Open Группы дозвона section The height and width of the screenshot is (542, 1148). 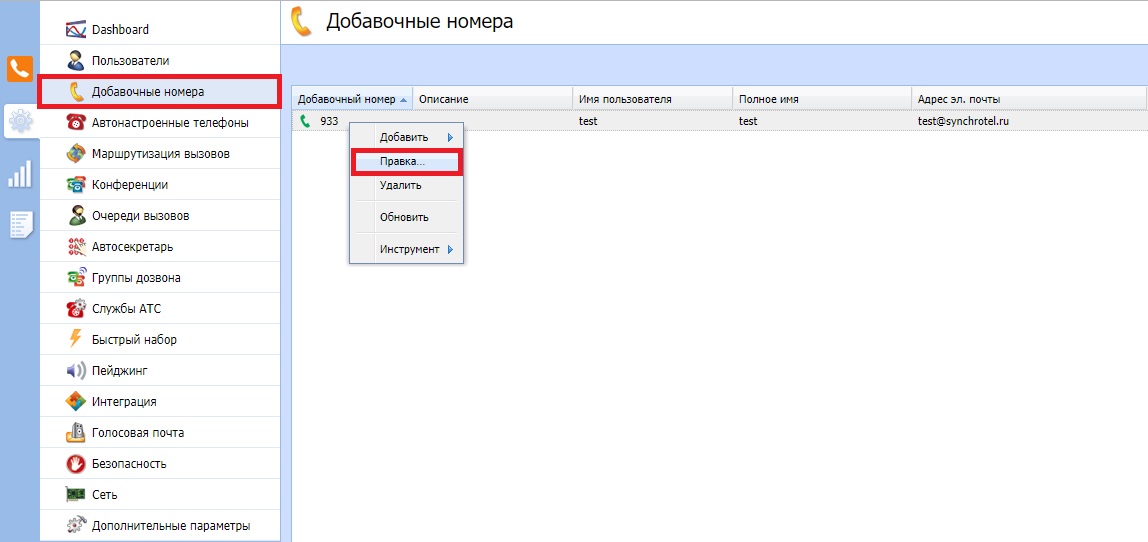tap(160, 278)
